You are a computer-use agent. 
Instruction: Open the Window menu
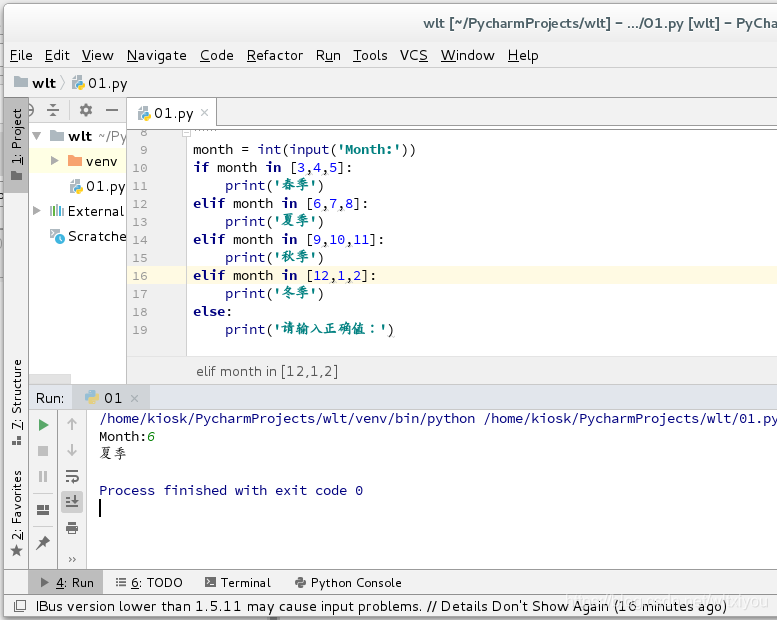pyautogui.click(x=467, y=55)
